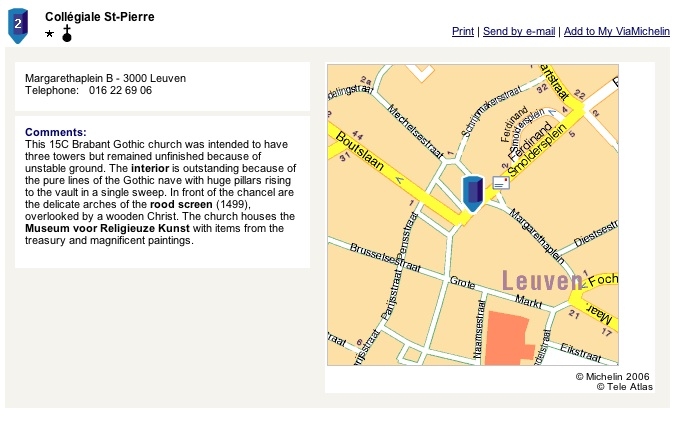
Task: Click the blue map marker pin
Action: coord(473,191)
